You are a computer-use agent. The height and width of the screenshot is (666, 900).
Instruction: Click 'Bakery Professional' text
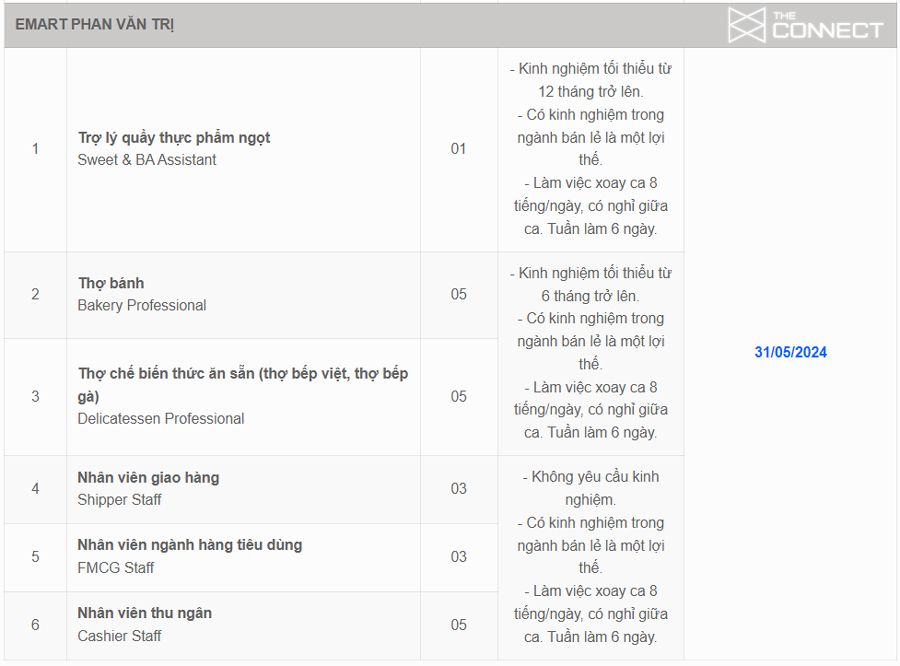(142, 305)
